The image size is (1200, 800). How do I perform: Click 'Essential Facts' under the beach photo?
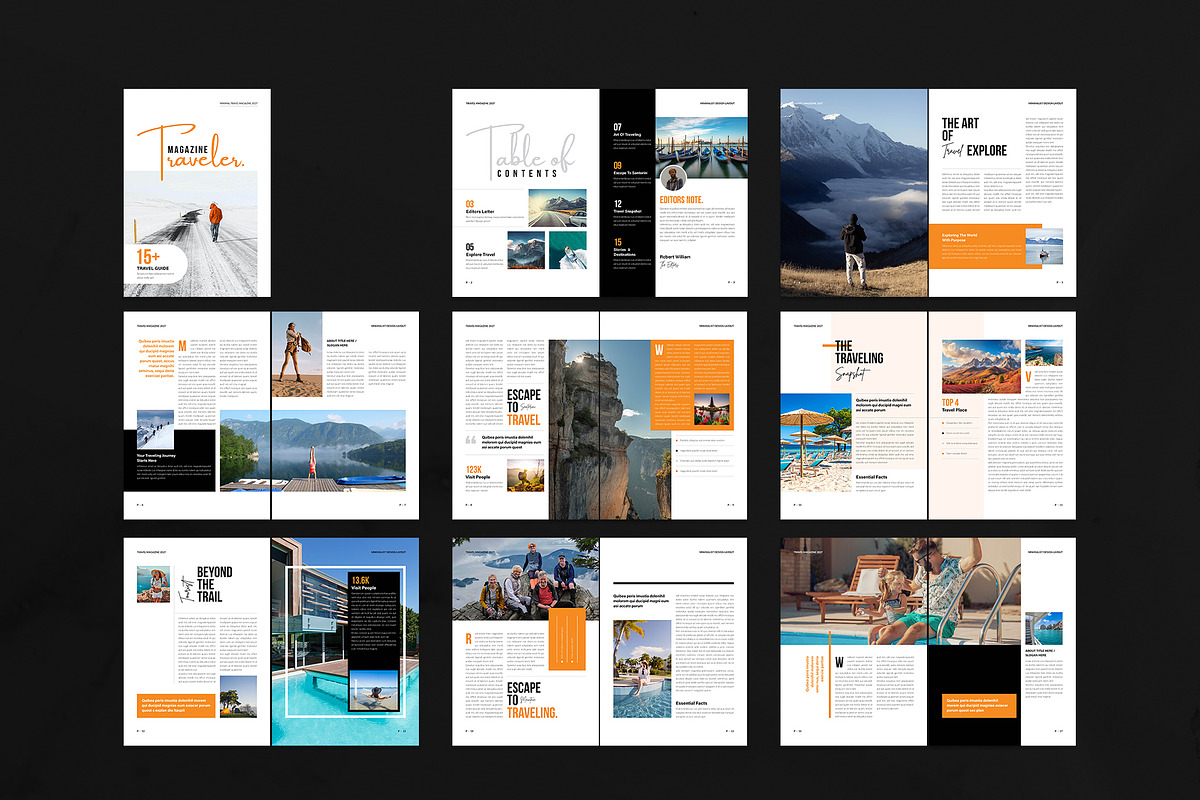tap(872, 477)
